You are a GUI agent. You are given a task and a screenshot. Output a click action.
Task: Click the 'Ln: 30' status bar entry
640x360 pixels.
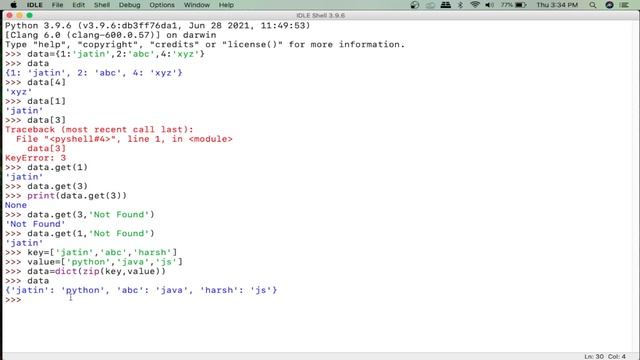pyautogui.click(x=594, y=356)
